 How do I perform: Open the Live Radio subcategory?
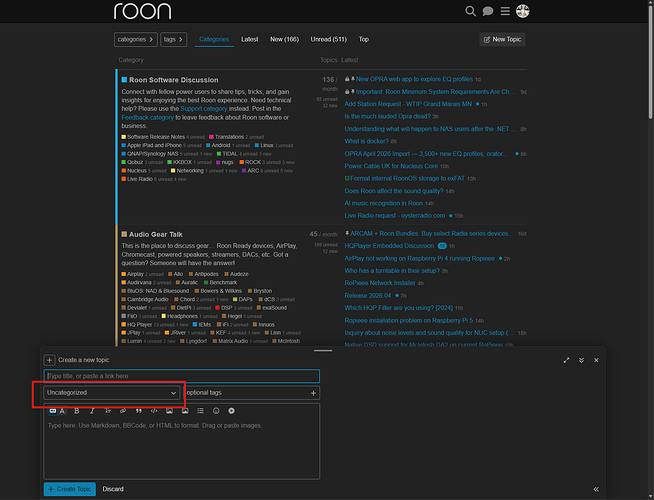pos(140,179)
